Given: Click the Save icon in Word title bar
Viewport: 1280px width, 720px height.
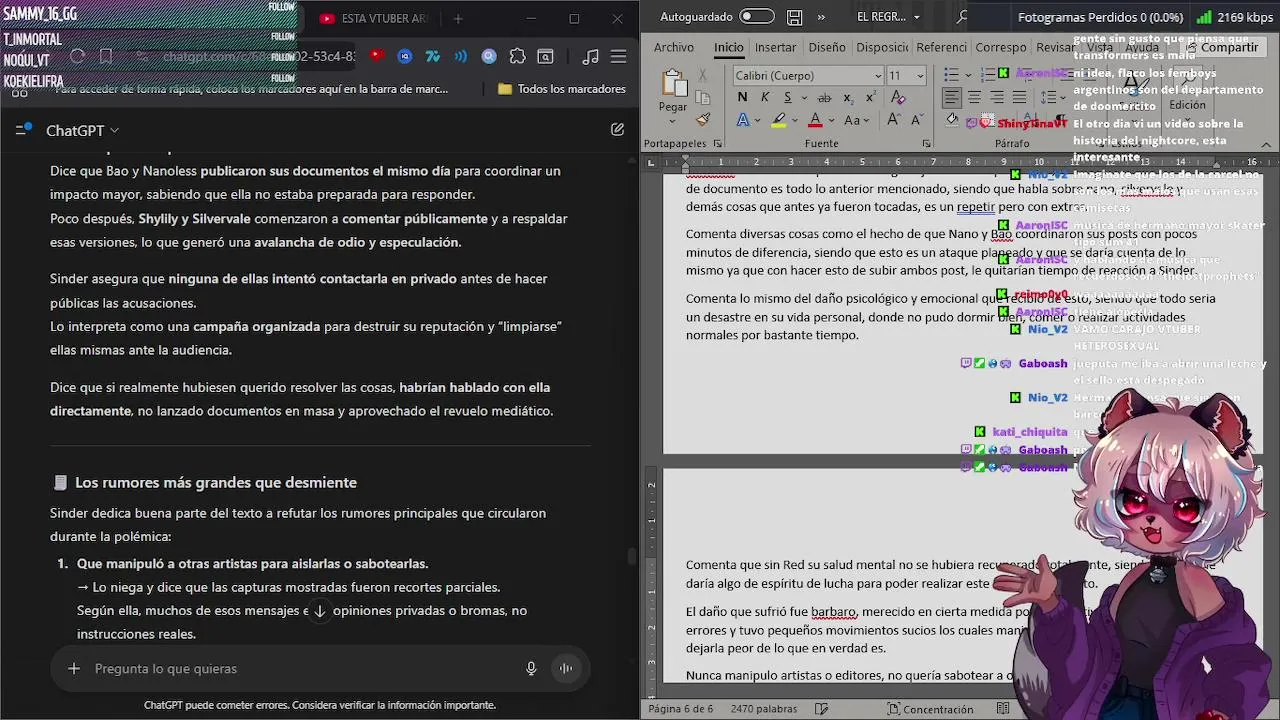Looking at the screenshot, I should pyautogui.click(x=794, y=17).
